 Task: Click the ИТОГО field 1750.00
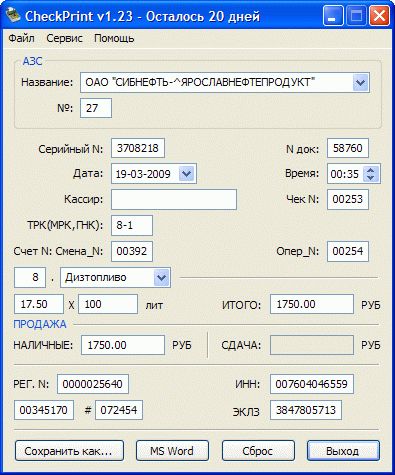[x=312, y=304]
